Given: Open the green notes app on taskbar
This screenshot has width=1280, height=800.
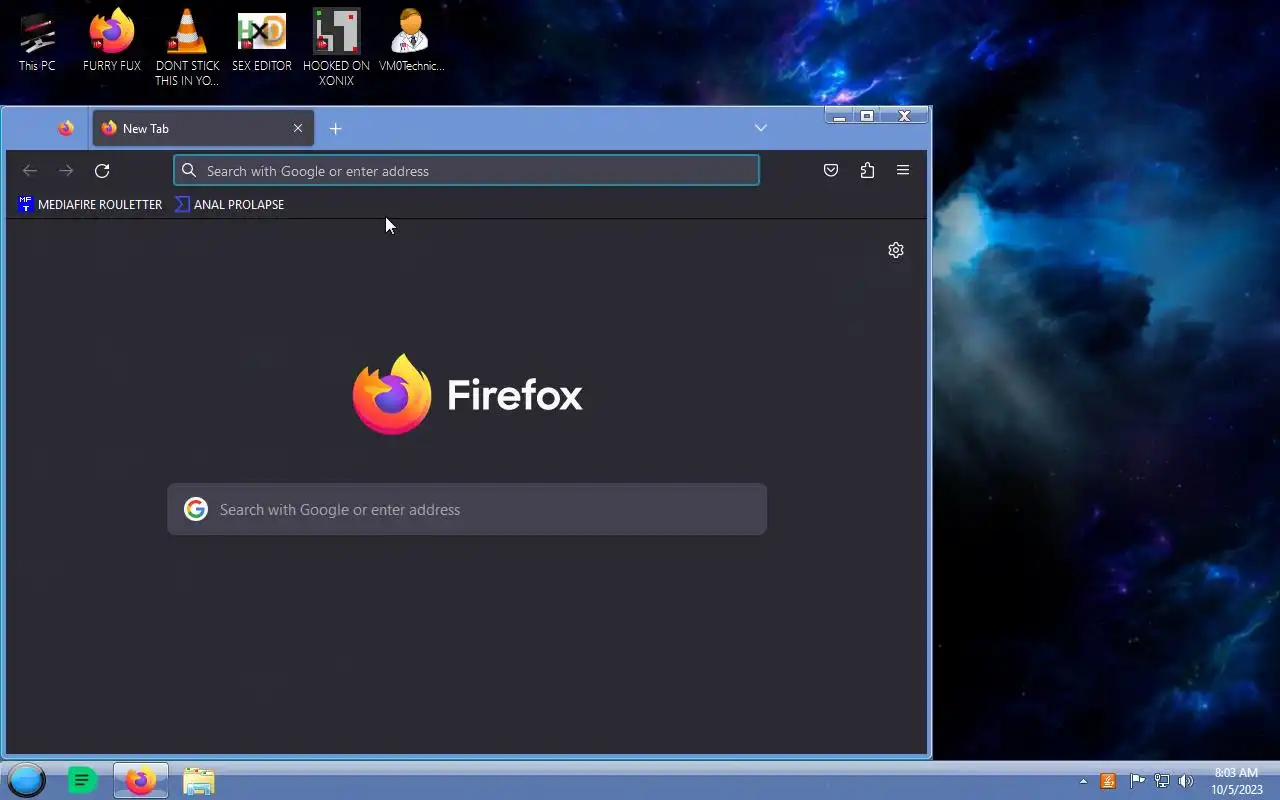Looking at the screenshot, I should (82, 780).
